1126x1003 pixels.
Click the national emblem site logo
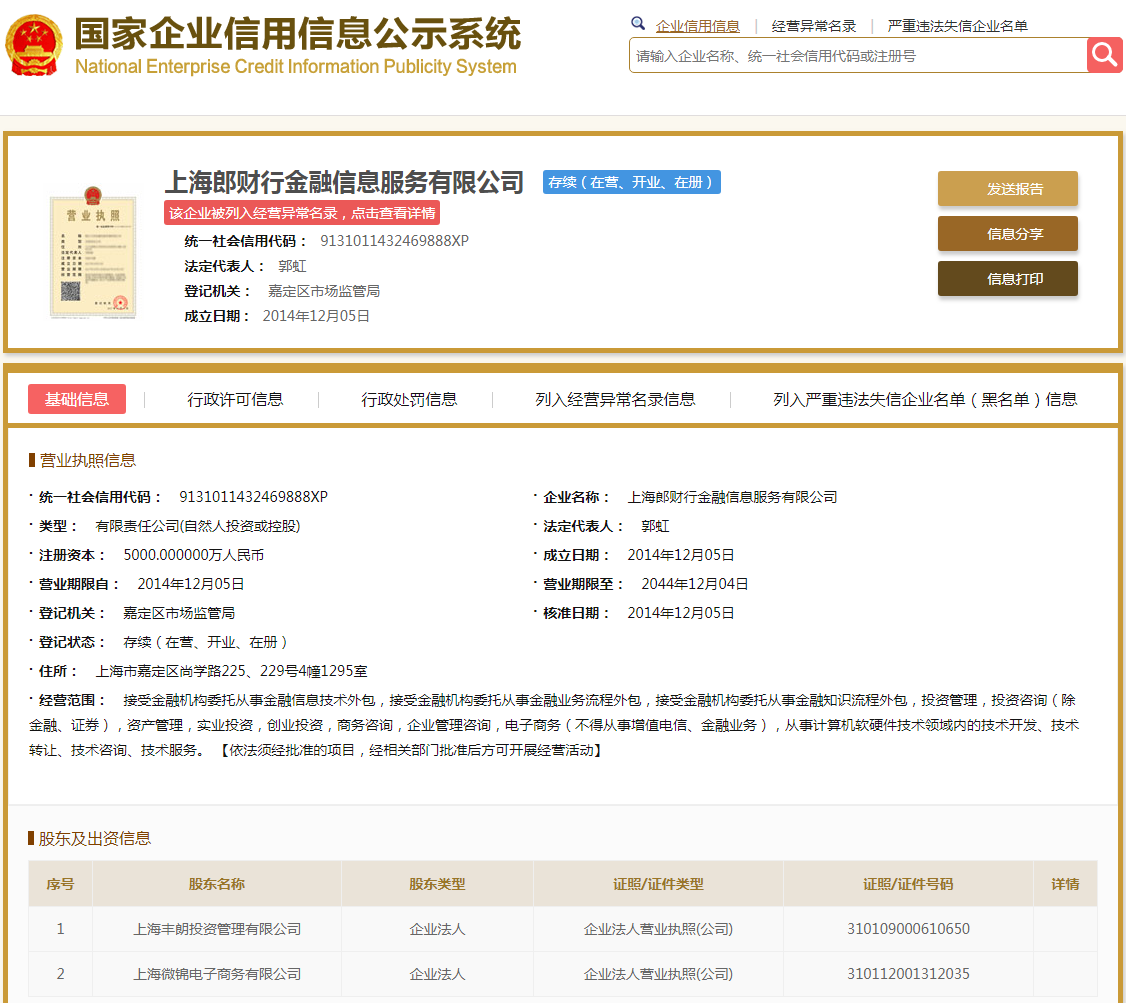[x=34, y=45]
